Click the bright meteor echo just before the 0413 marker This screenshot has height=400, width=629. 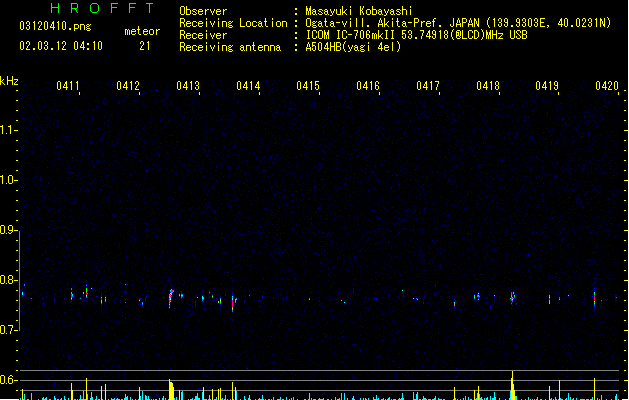click(x=171, y=298)
